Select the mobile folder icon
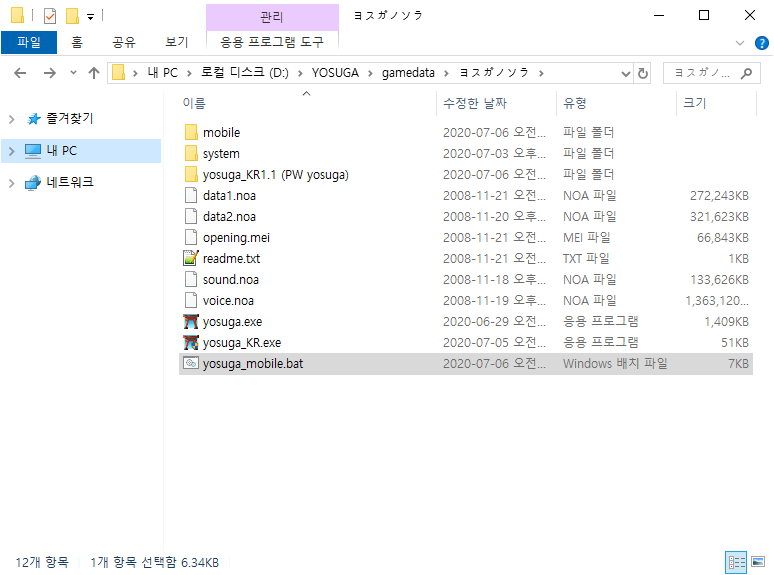Viewport: 774px width, 575px height. [x=191, y=132]
